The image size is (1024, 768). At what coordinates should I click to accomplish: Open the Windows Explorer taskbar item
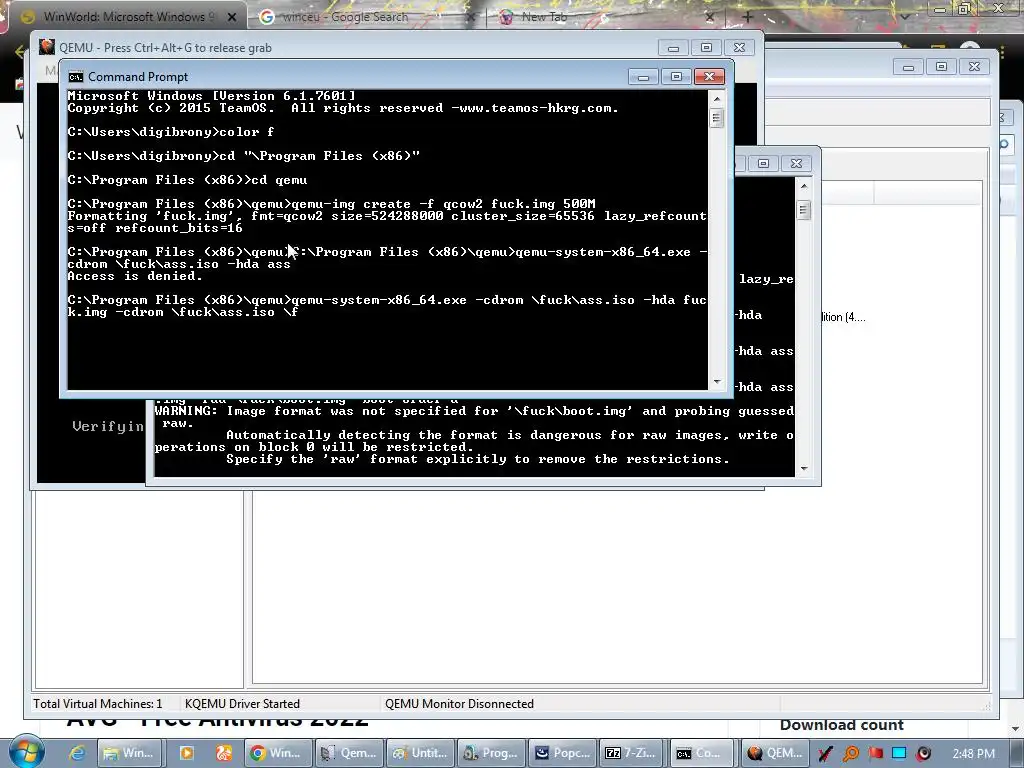[x=129, y=753]
